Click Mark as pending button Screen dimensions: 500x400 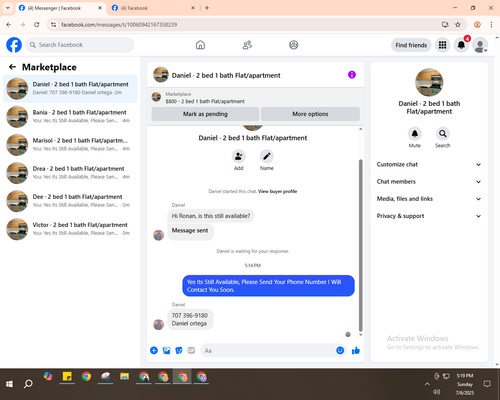205,114
